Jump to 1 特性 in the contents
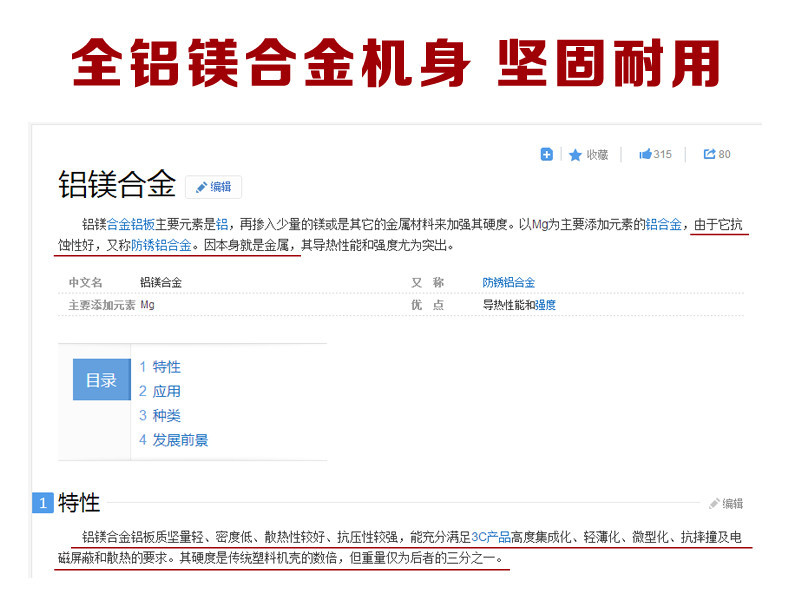This screenshot has width=790, height=600. (160, 367)
